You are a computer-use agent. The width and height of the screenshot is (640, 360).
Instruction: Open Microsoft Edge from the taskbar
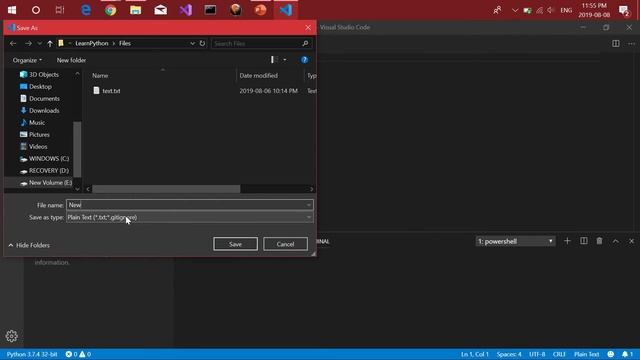click(86, 10)
